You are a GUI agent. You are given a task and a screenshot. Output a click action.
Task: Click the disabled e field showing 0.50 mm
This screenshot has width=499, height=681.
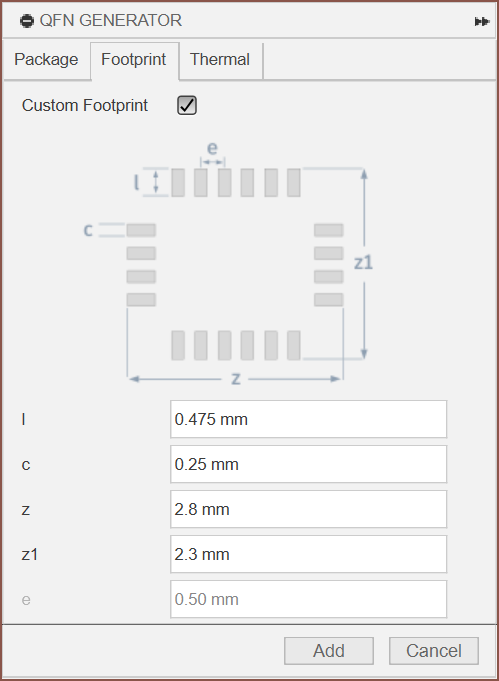tap(308, 599)
